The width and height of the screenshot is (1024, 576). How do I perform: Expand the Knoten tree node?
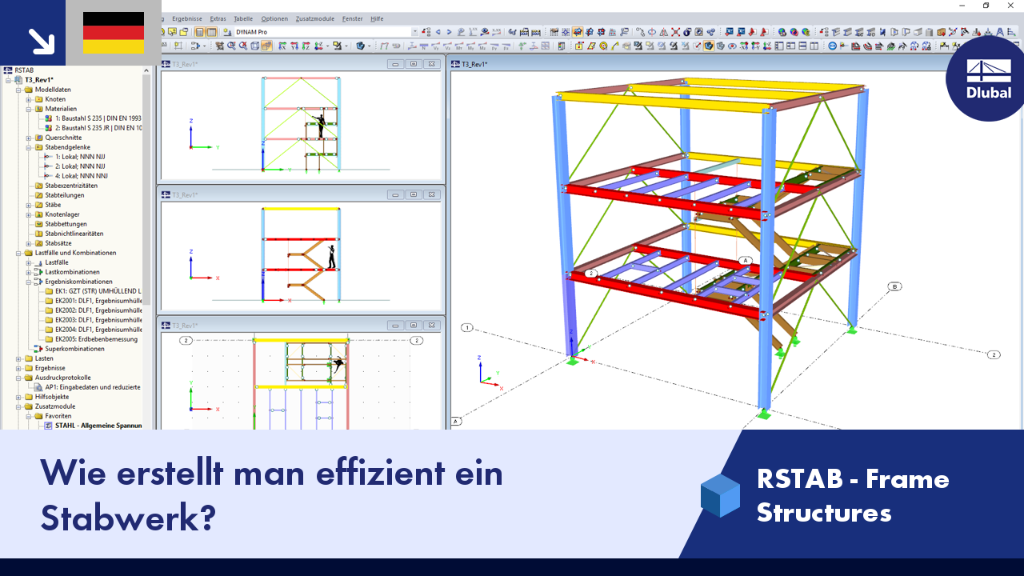pos(29,99)
